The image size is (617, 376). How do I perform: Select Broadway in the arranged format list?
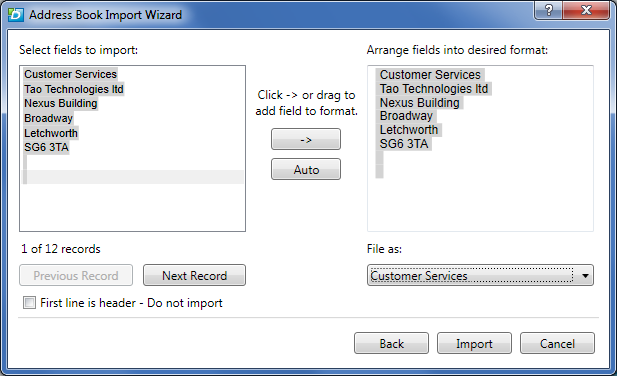[406, 116]
